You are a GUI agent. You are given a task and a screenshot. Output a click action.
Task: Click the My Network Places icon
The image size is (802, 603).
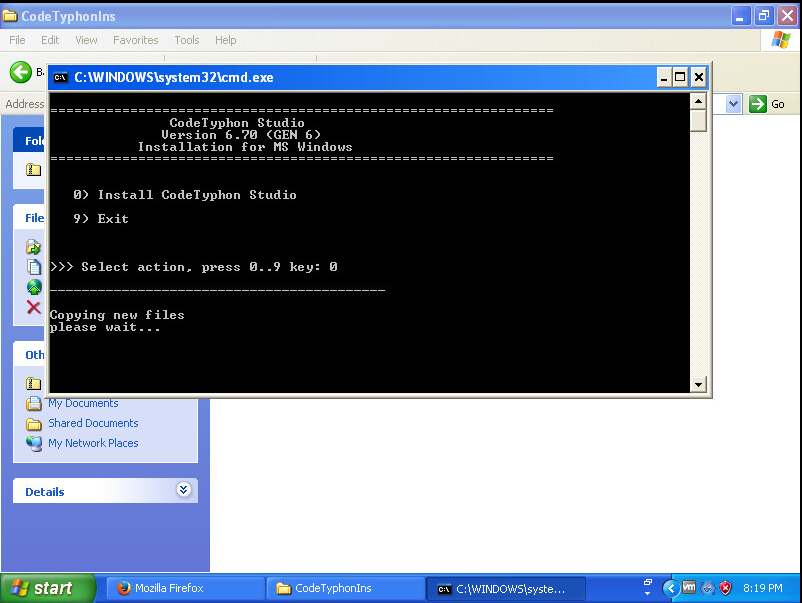34,443
